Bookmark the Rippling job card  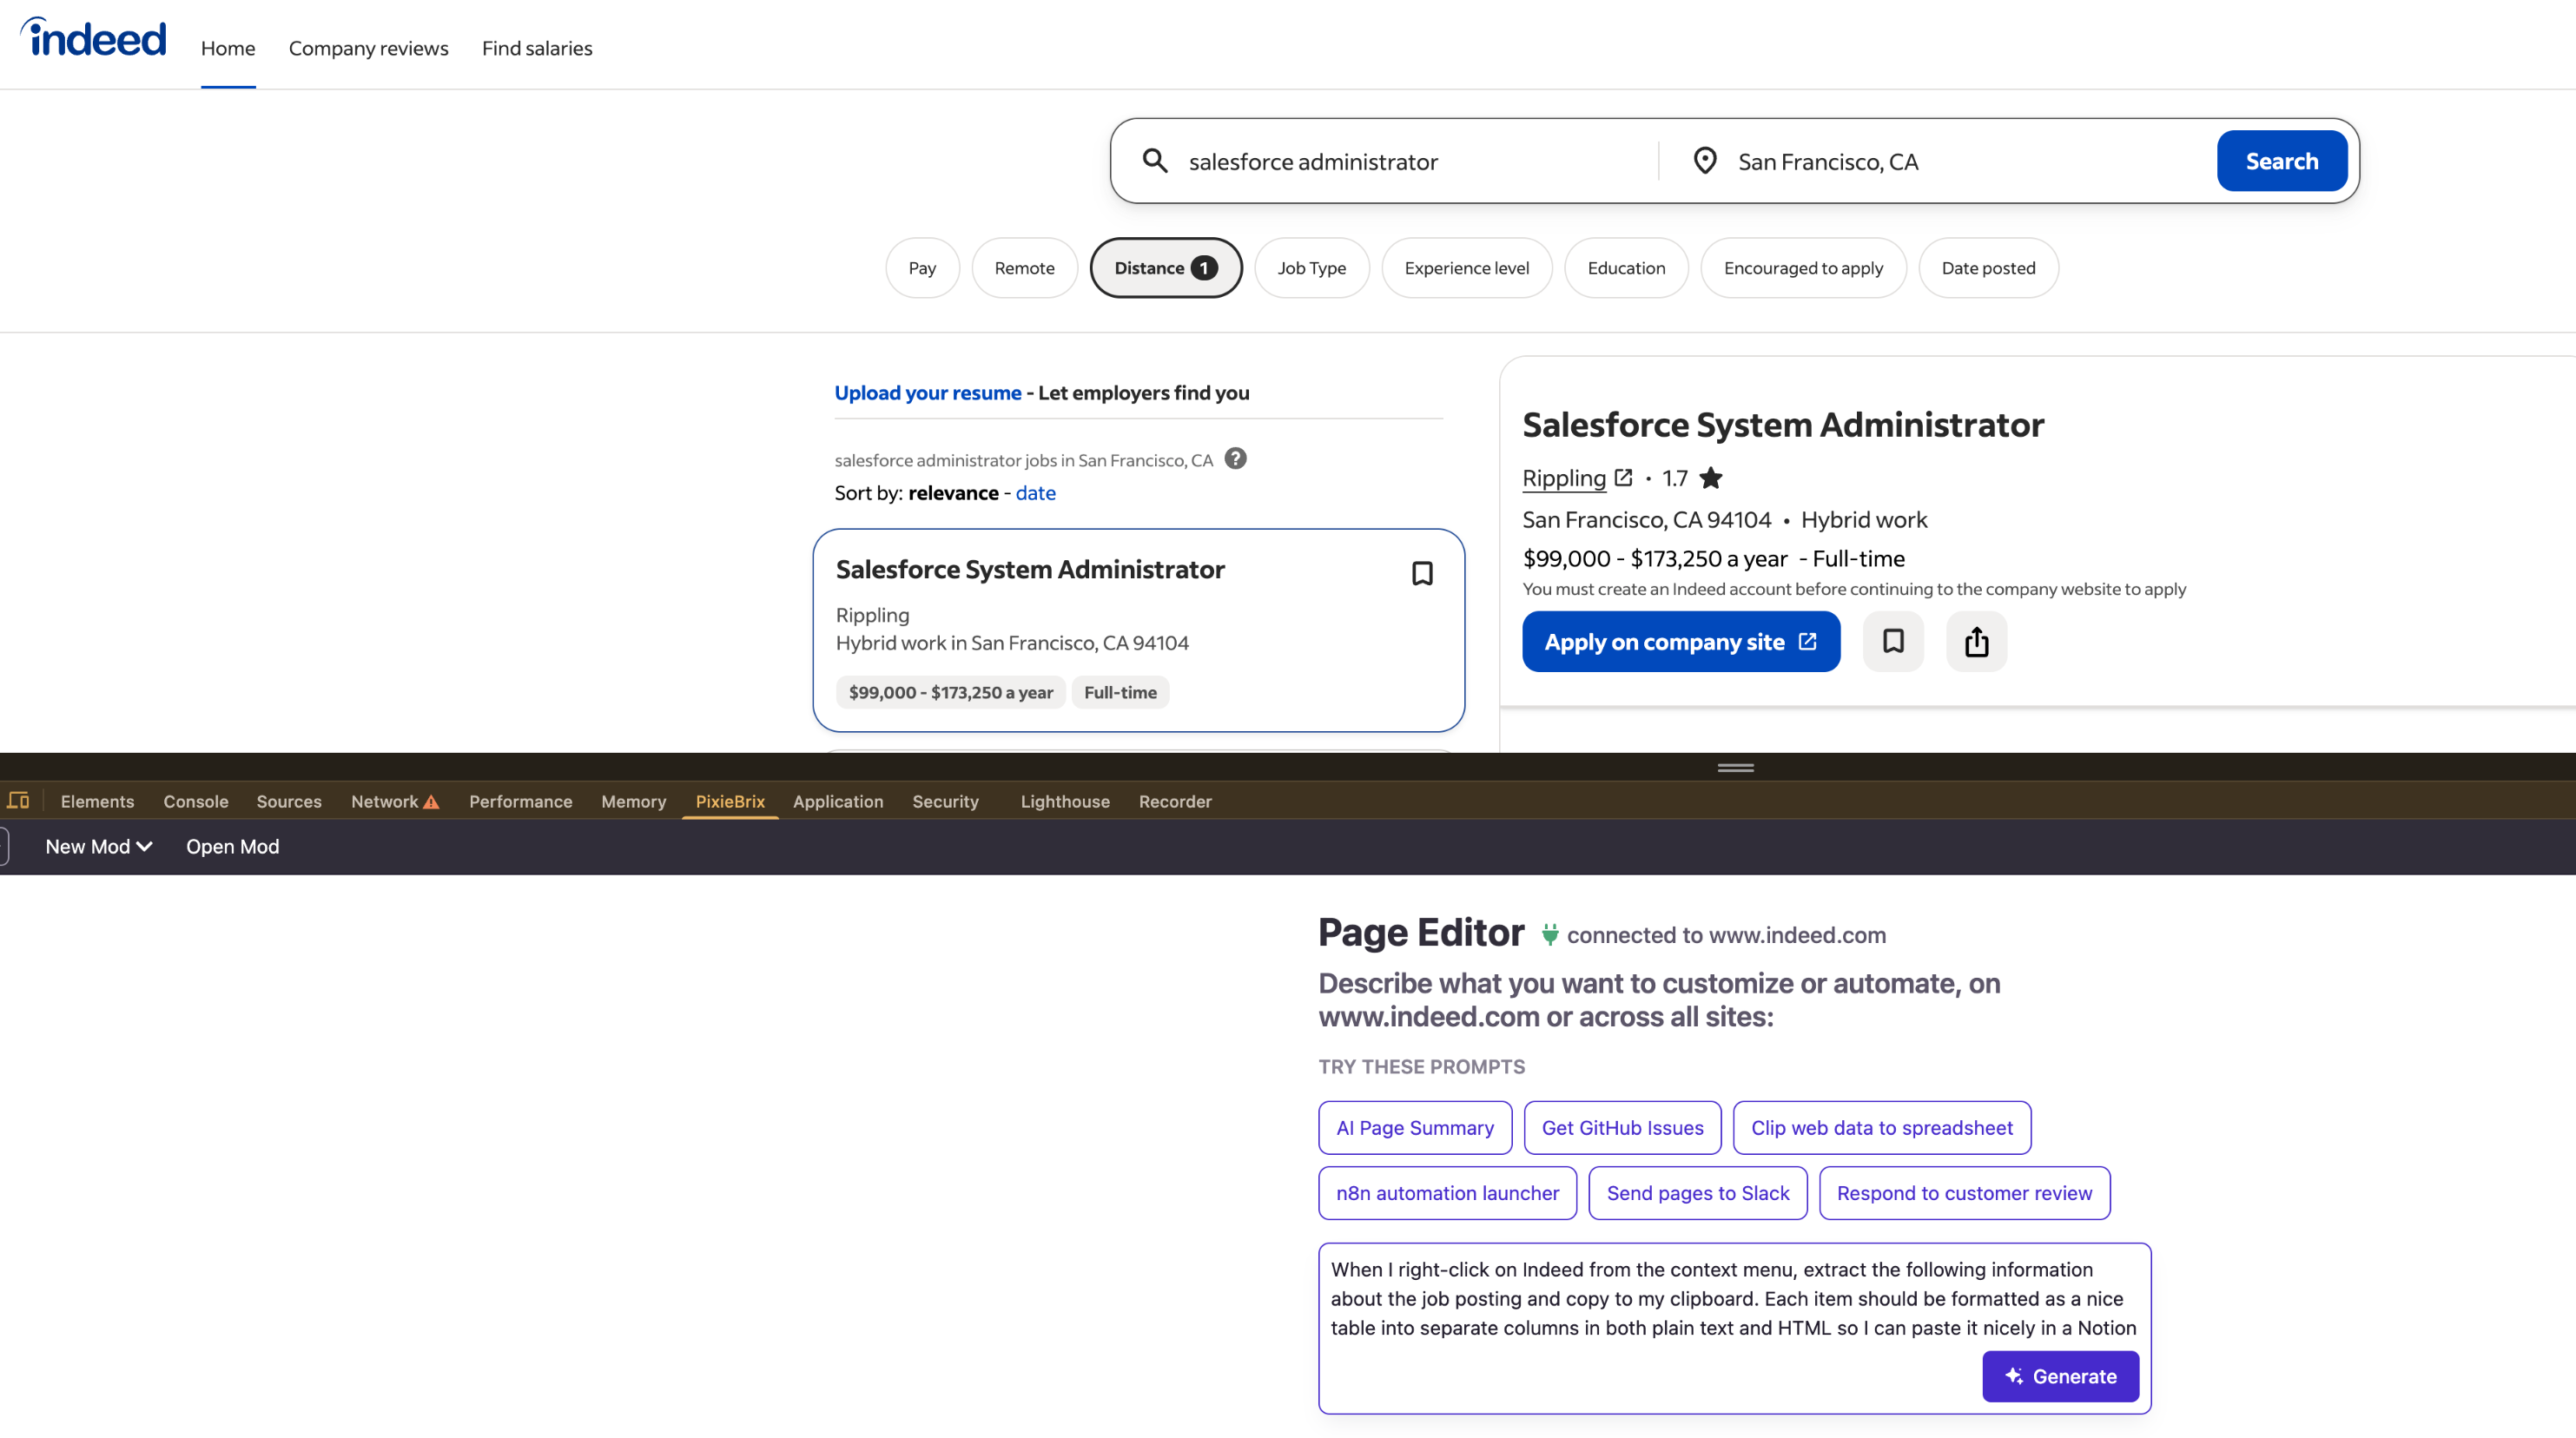[x=1421, y=573]
